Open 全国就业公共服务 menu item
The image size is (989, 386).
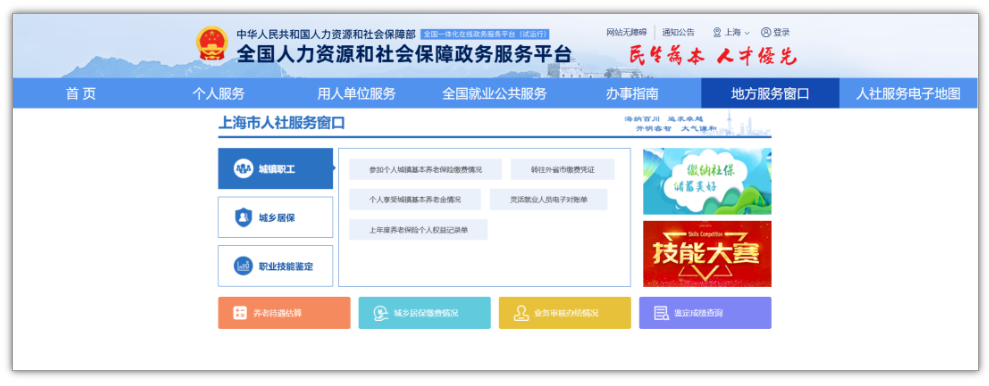tap(494, 94)
